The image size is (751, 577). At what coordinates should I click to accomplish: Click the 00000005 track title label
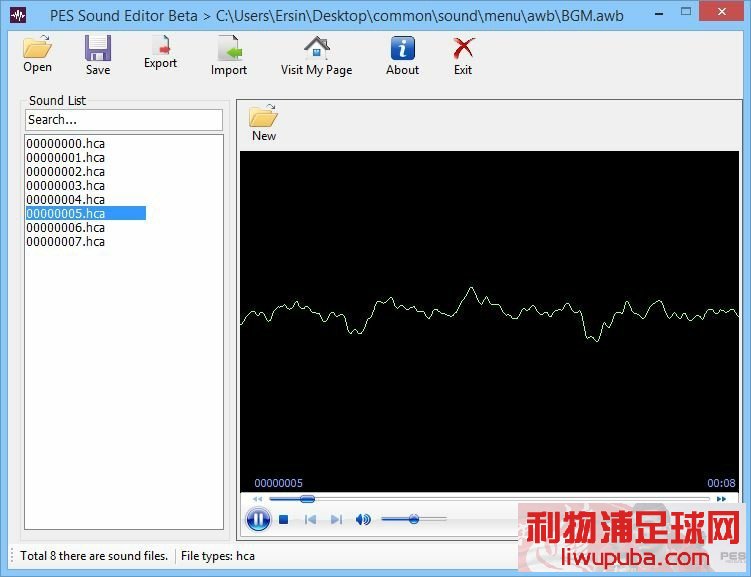coord(278,483)
